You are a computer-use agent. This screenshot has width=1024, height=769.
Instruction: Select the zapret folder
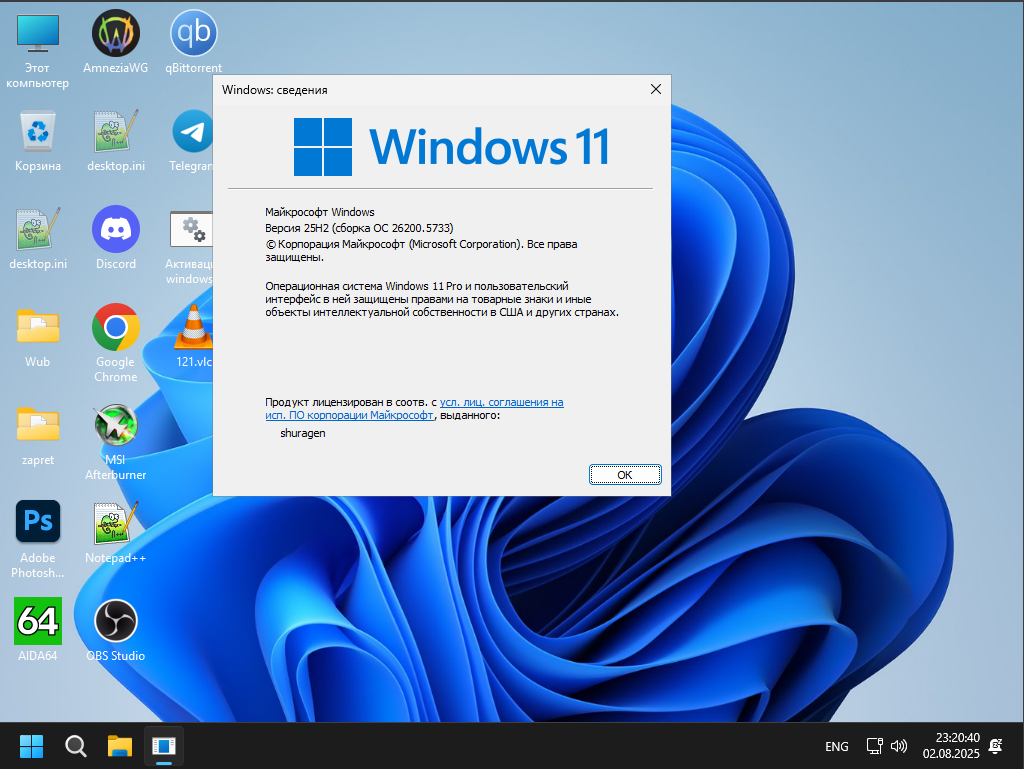coord(38,435)
